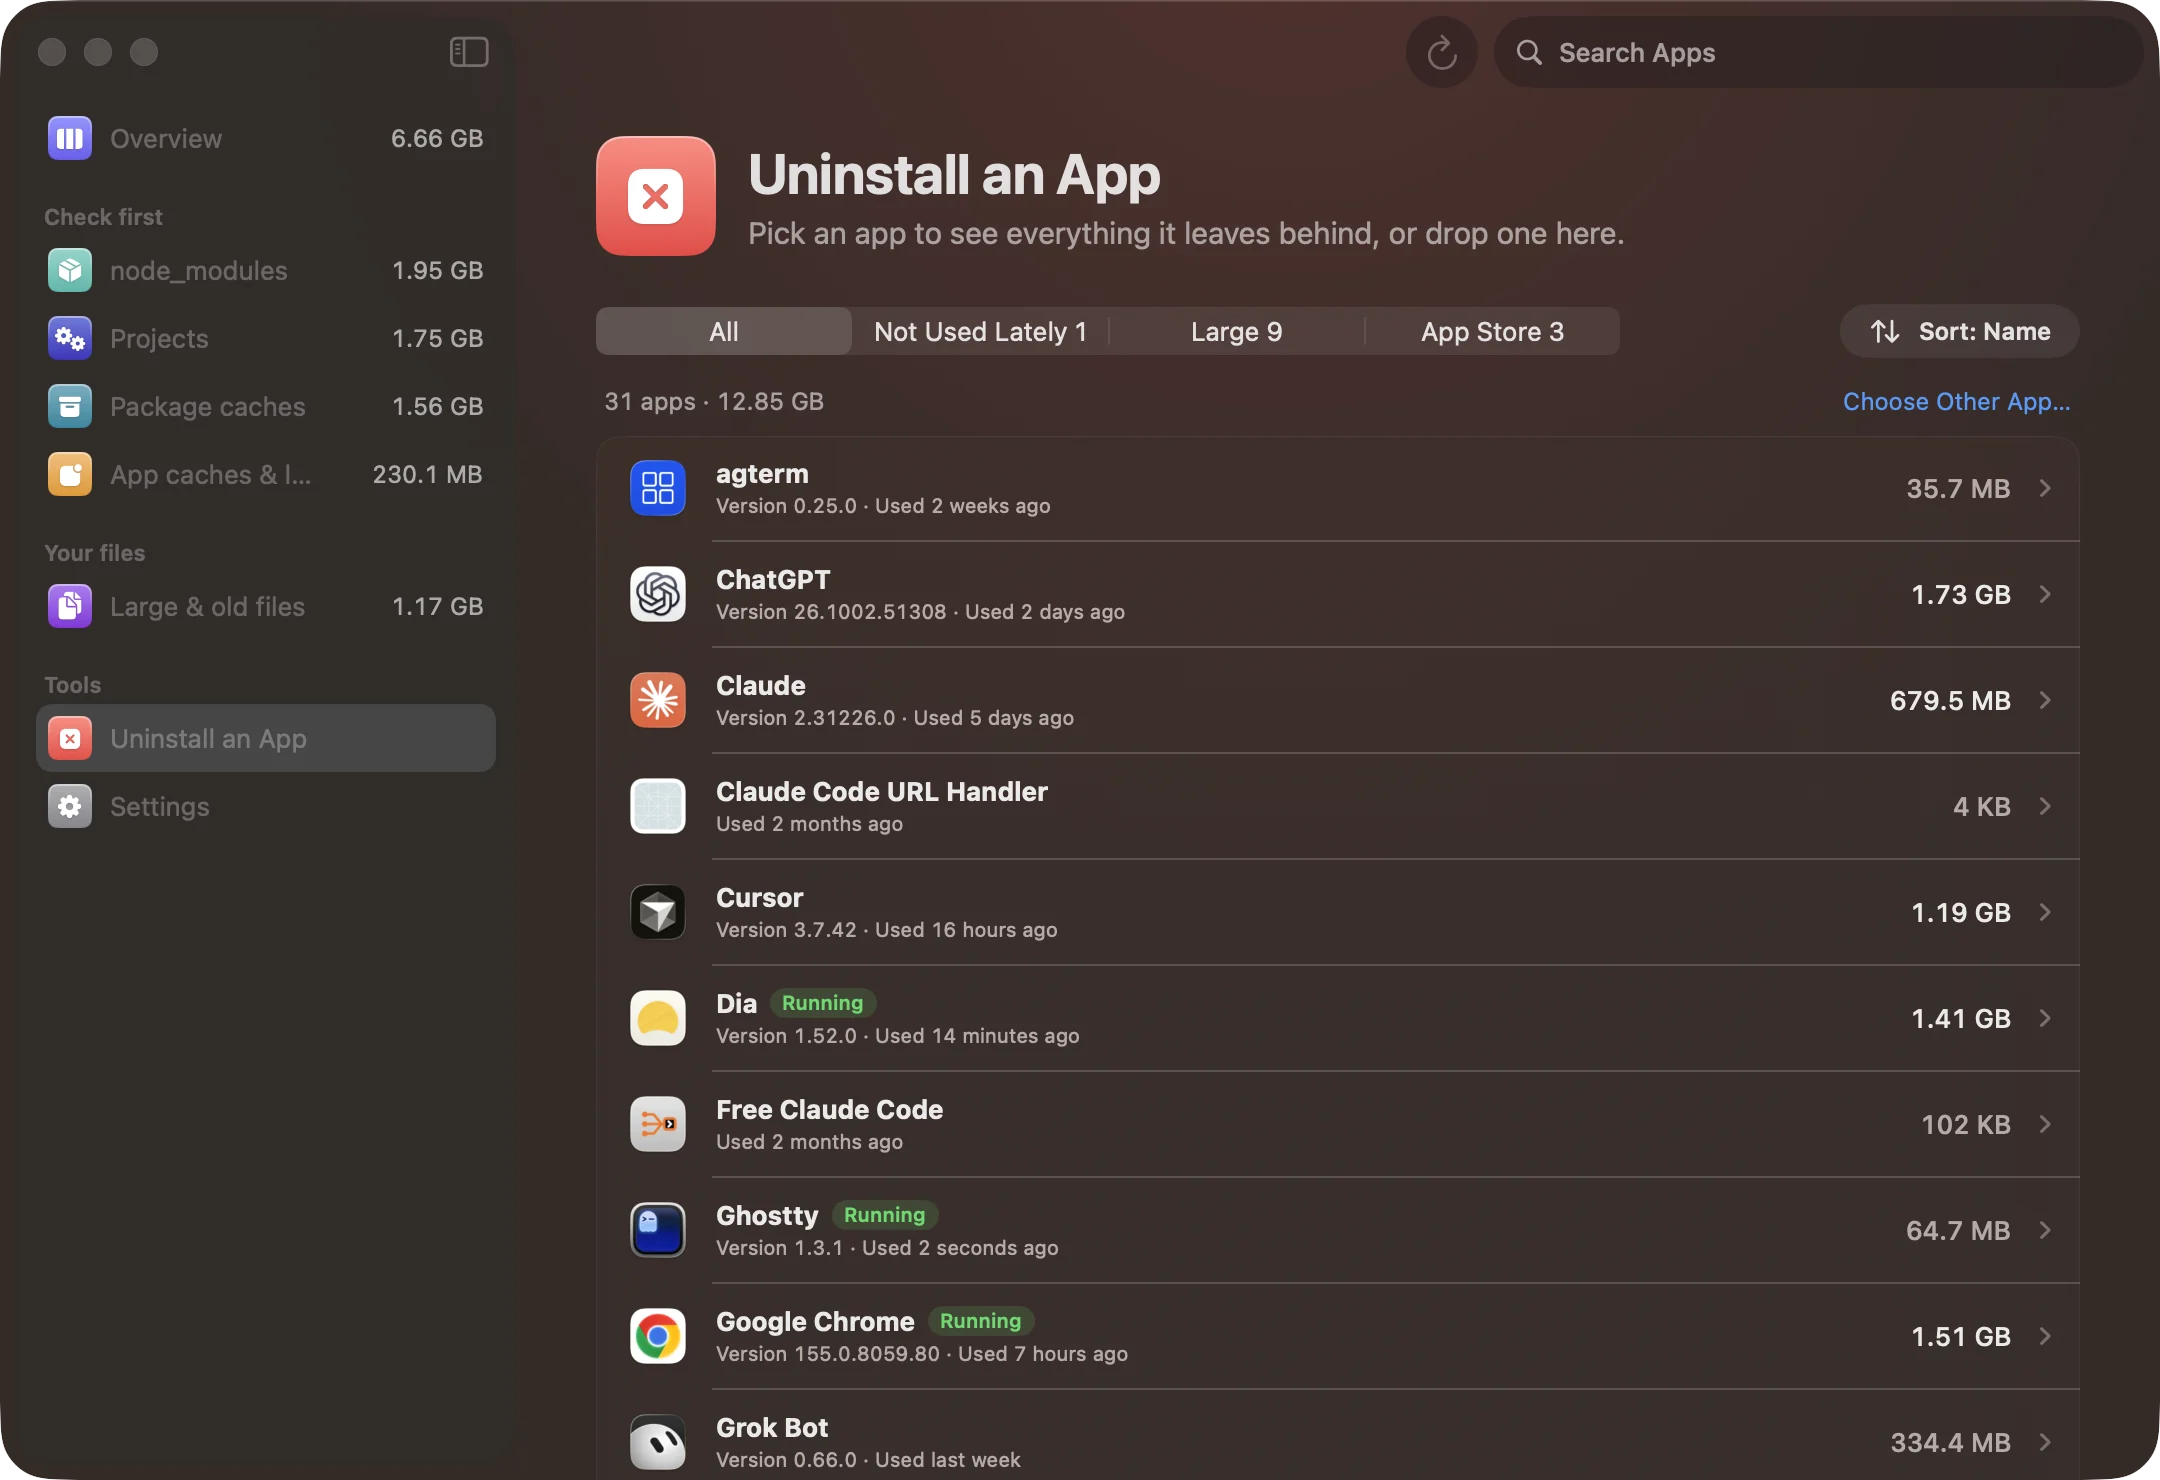The height and width of the screenshot is (1480, 2160).
Task: Click the Choose Other App… link
Action: (x=1956, y=401)
